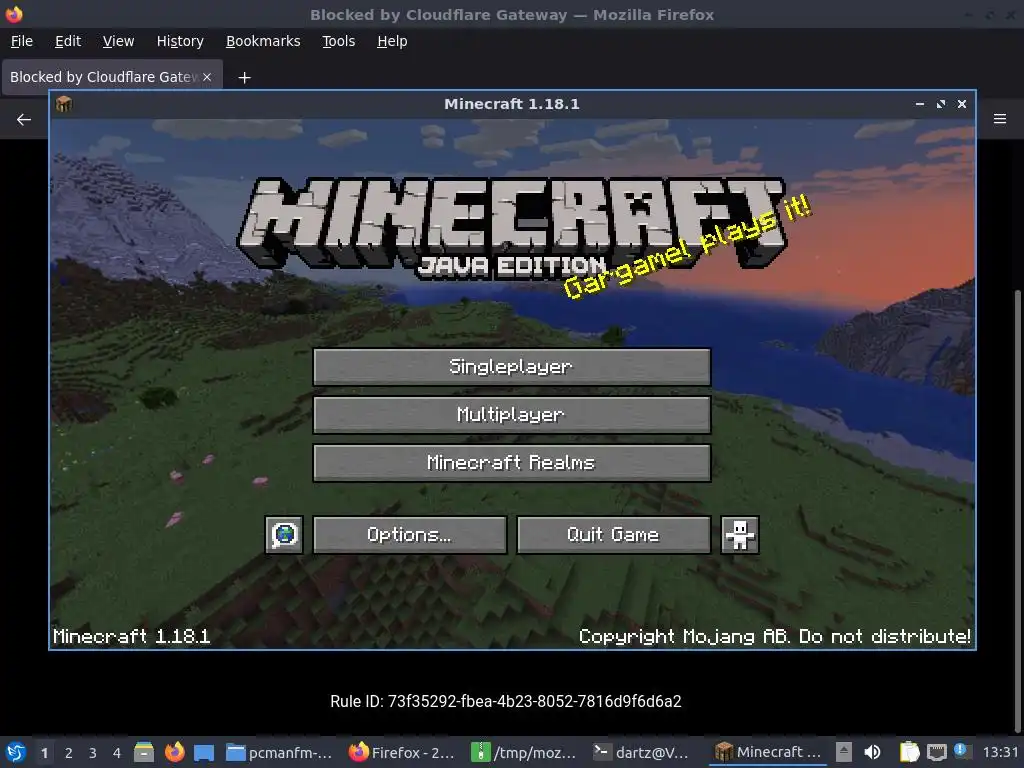Click the "Copyright Mojang AB. Do not distribute!" text

click(x=775, y=637)
